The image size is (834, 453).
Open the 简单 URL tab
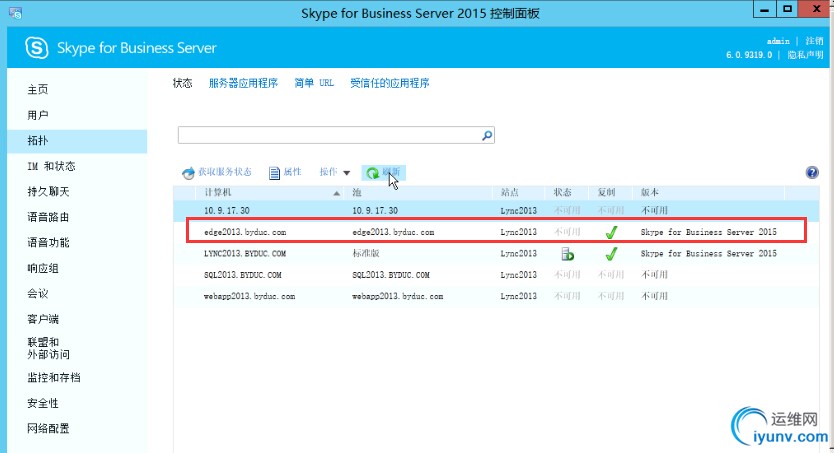coord(314,83)
